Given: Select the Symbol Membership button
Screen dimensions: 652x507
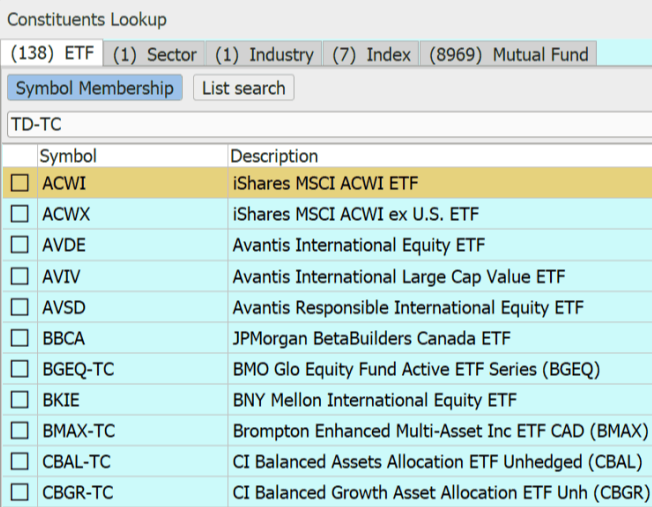Looking at the screenshot, I should point(95,88).
